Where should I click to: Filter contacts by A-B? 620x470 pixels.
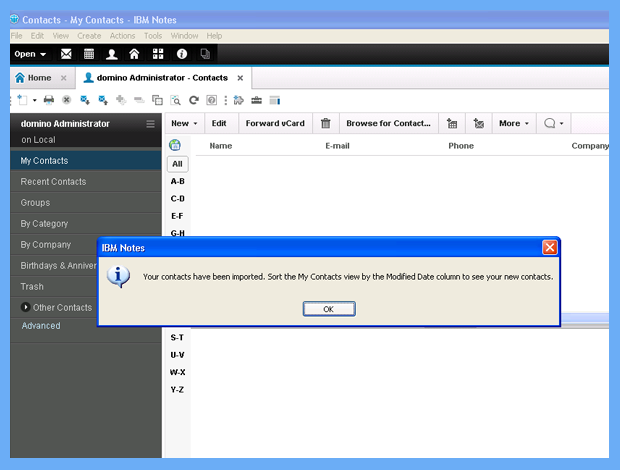pos(178,181)
